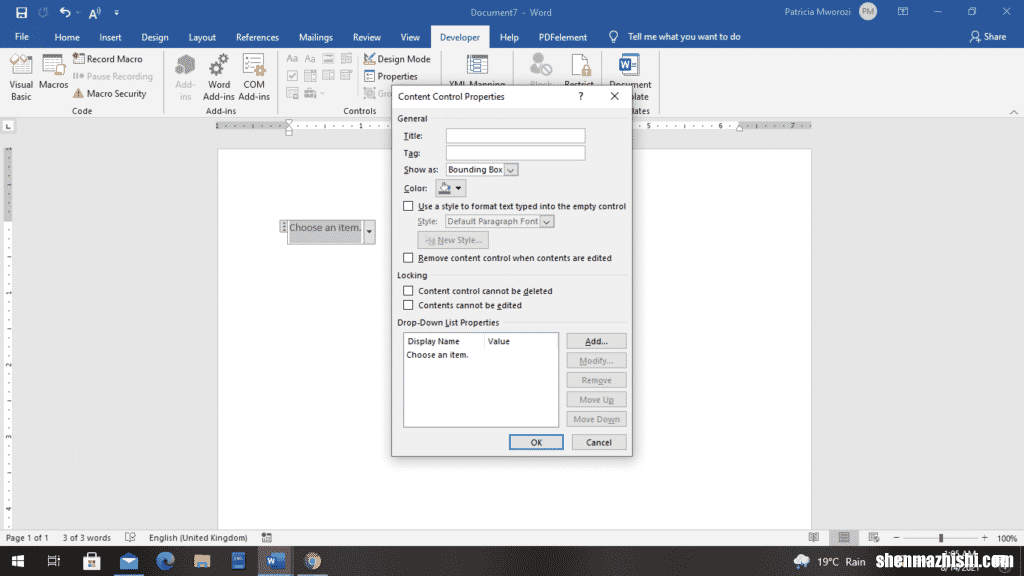1024x576 pixels.
Task: Toggle Design Mode in Controls
Action: [x=397, y=59]
